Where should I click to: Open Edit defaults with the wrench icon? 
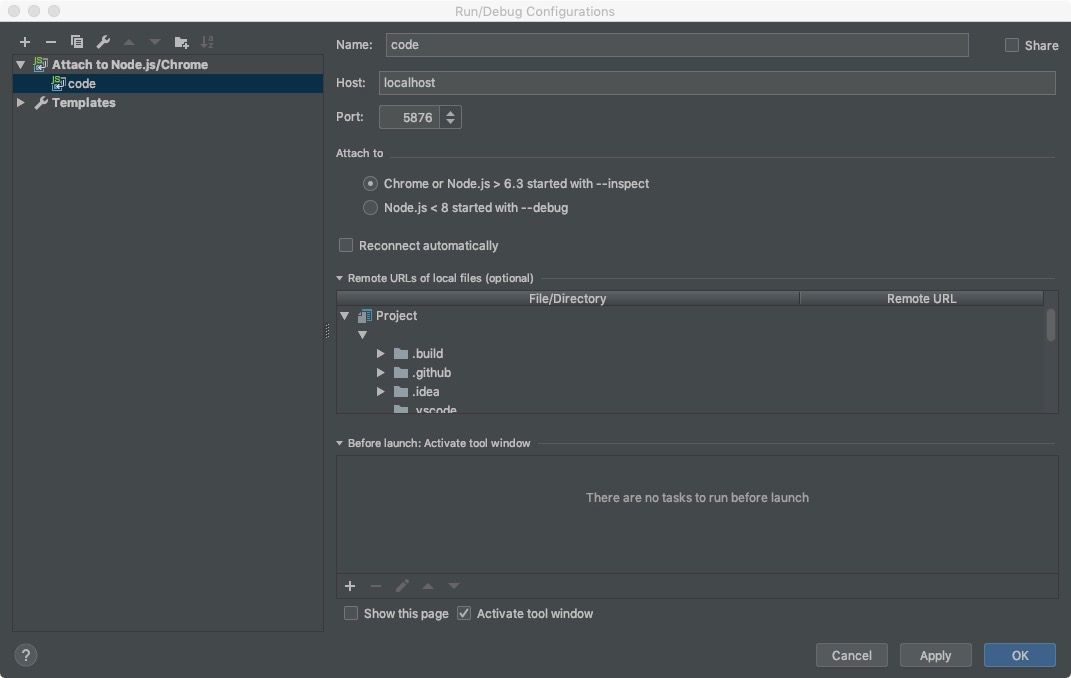coord(102,42)
